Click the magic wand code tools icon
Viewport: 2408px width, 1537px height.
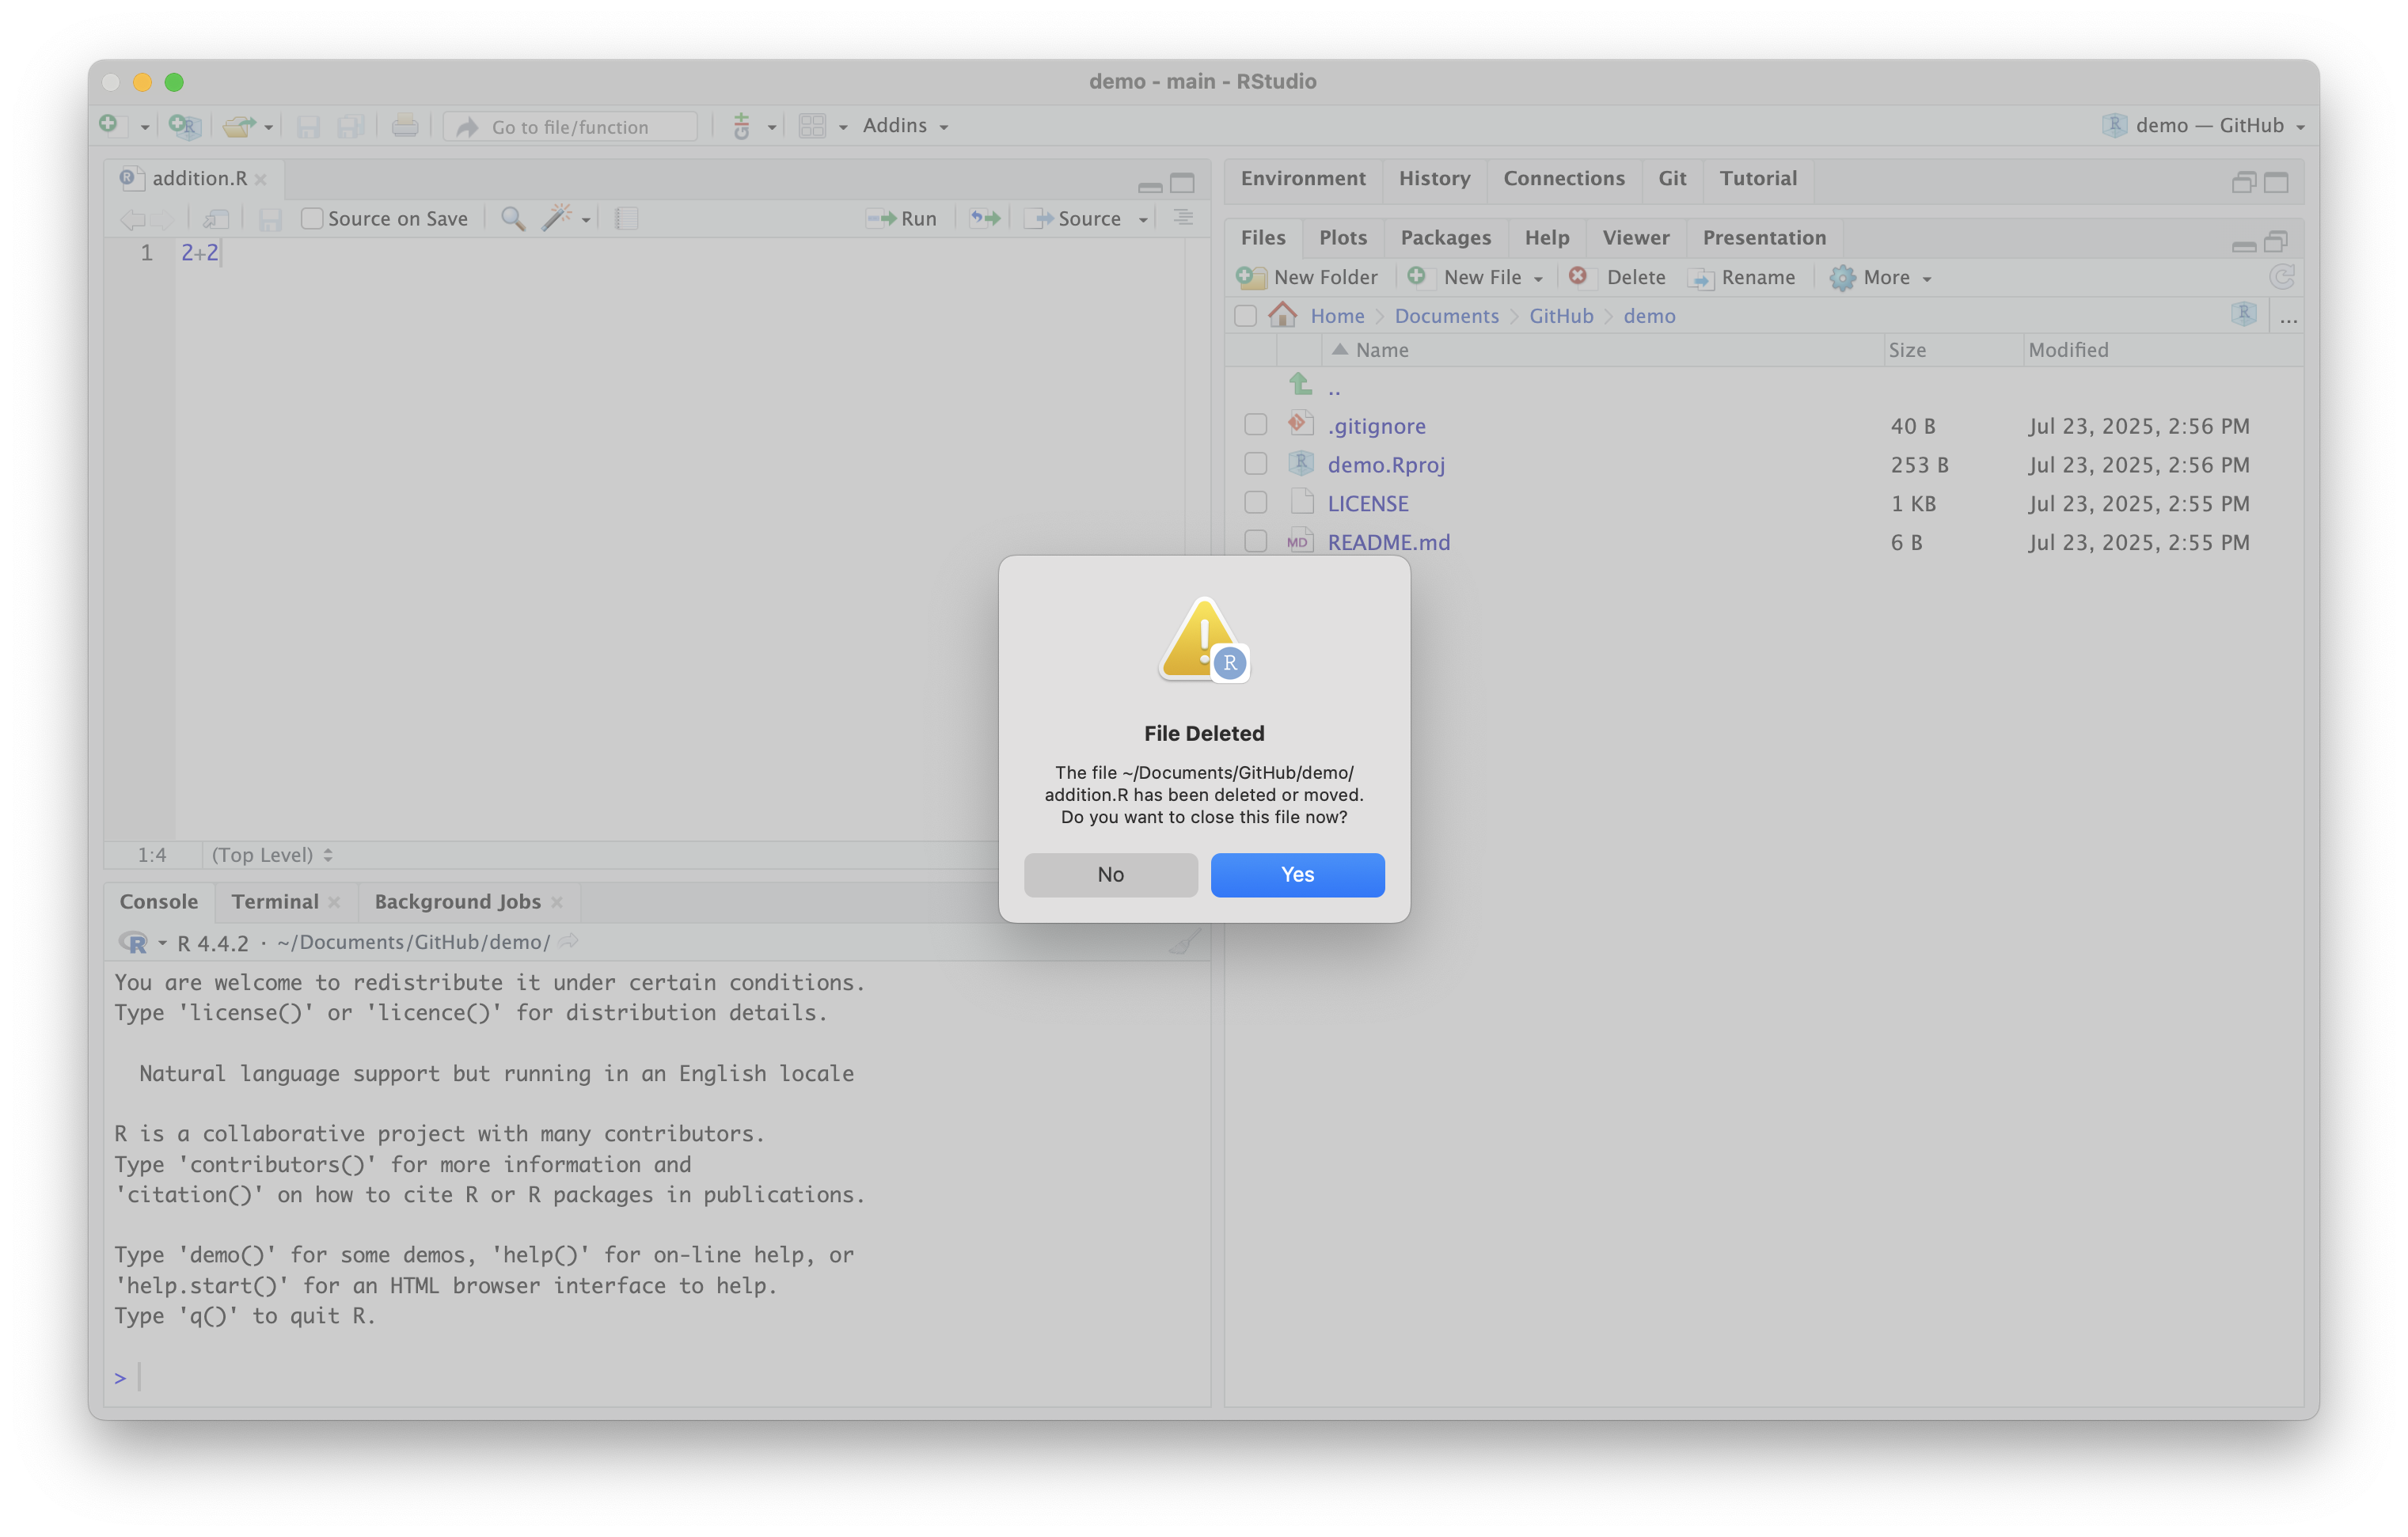click(x=557, y=218)
